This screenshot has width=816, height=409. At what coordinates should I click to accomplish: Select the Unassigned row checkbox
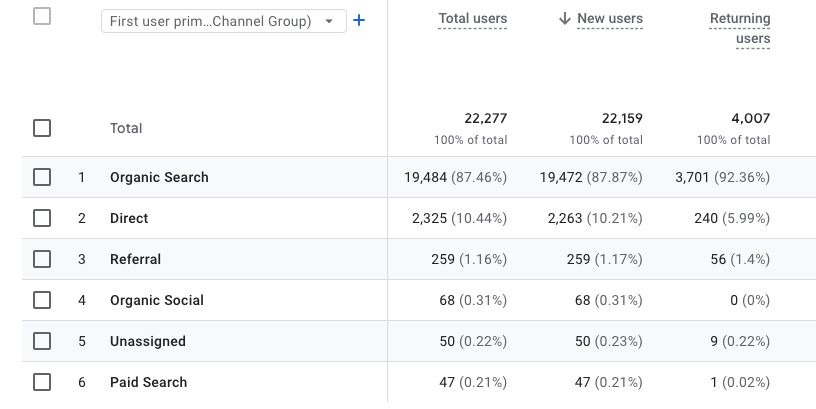coord(42,341)
